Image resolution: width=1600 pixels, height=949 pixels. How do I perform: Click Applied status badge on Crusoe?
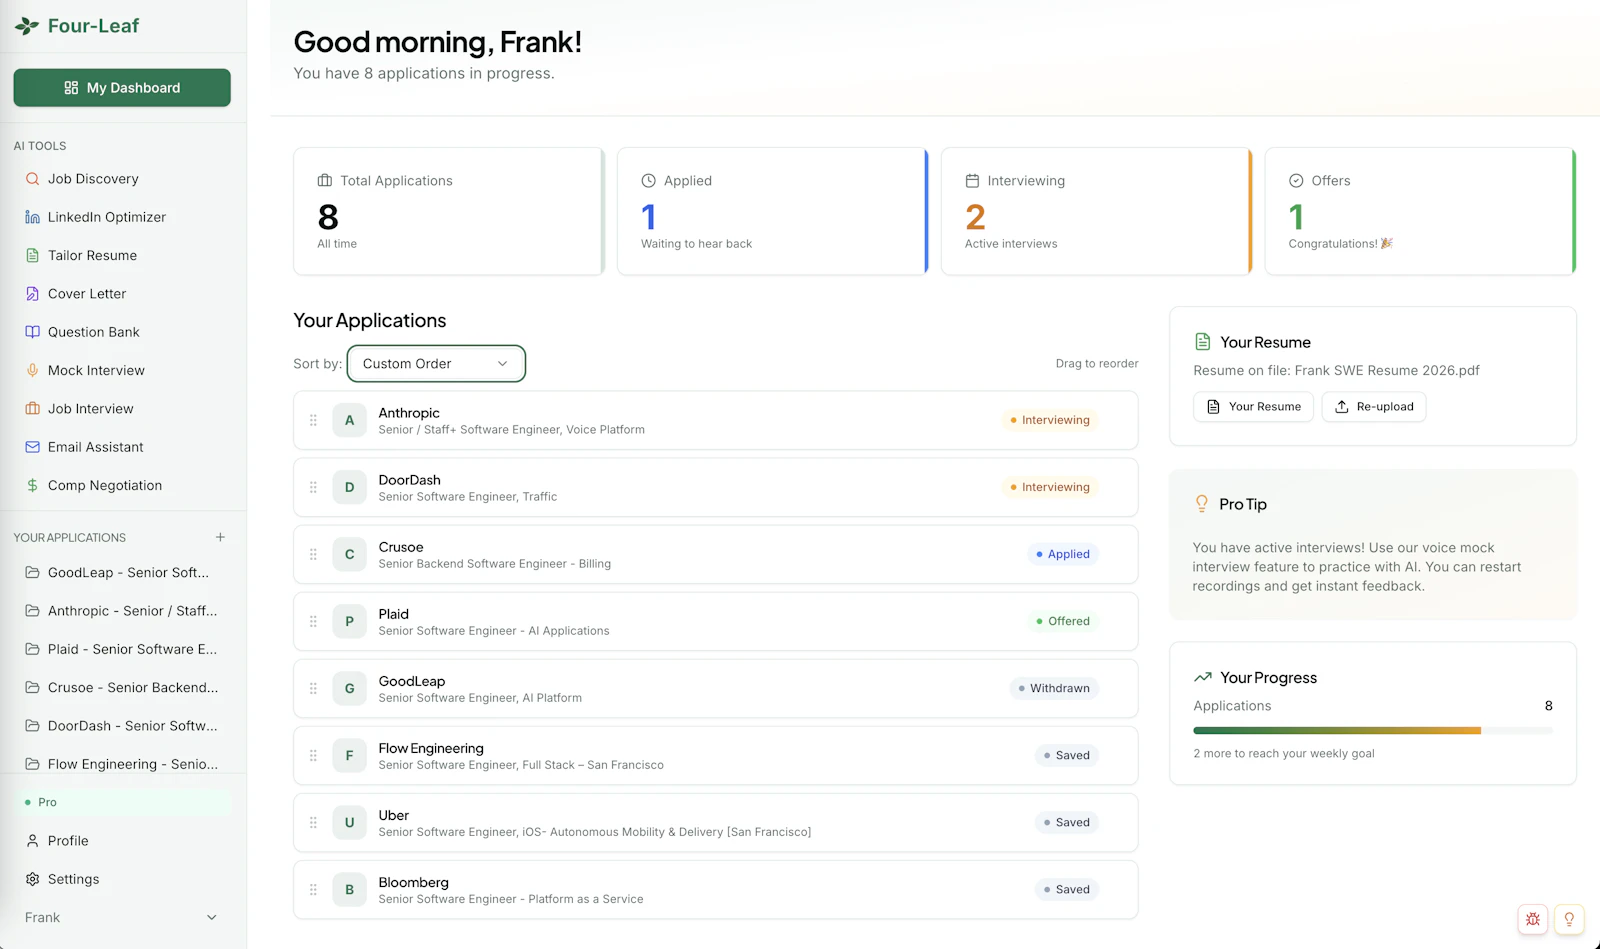pyautogui.click(x=1063, y=554)
